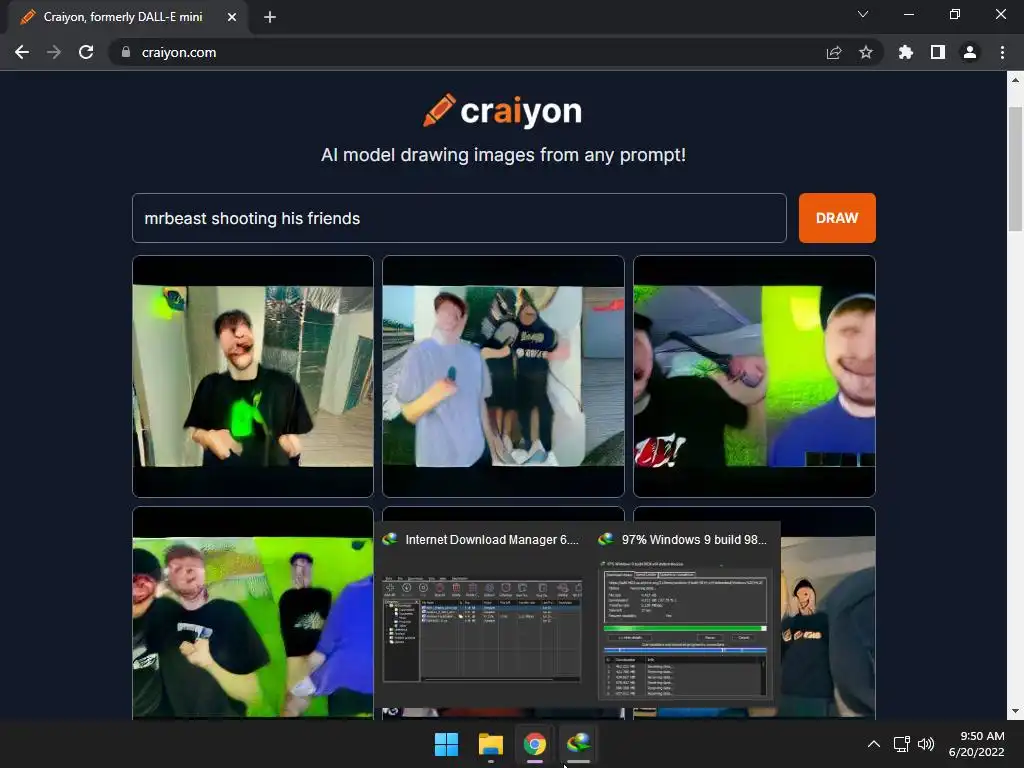Click Internet Download Manager taskbar icon

(579, 744)
